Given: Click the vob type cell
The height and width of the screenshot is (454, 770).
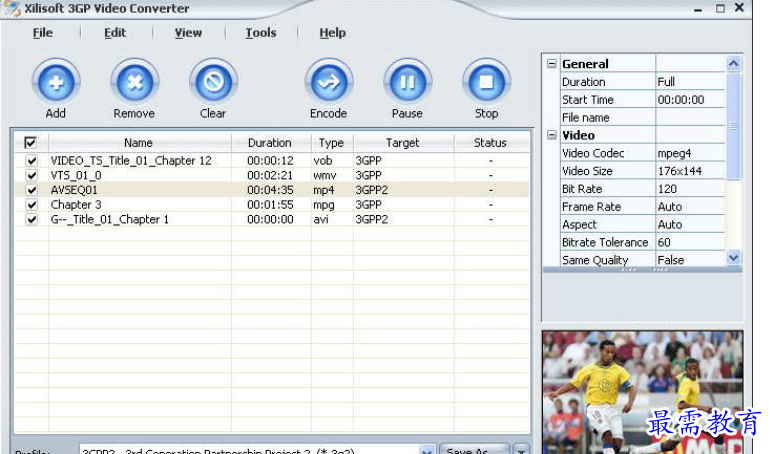Looking at the screenshot, I should coord(323,160).
